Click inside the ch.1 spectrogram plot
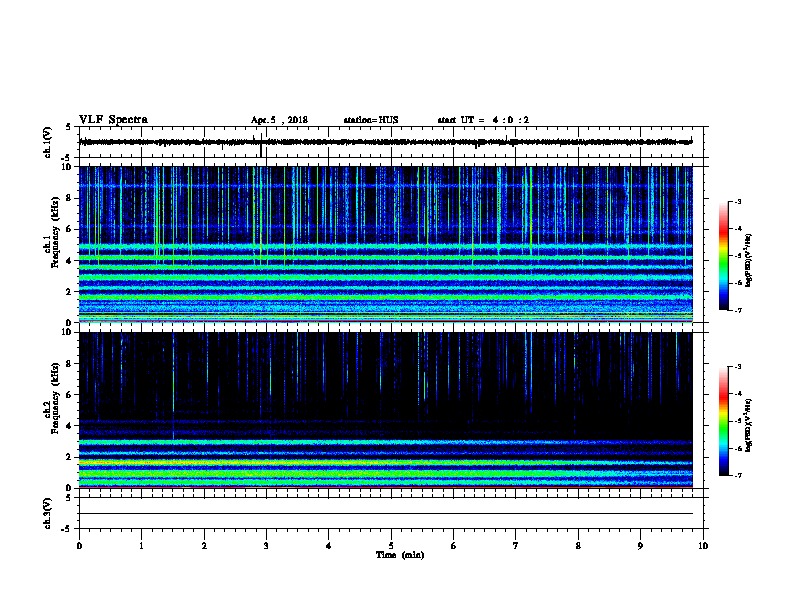792x612 pixels. (386, 244)
